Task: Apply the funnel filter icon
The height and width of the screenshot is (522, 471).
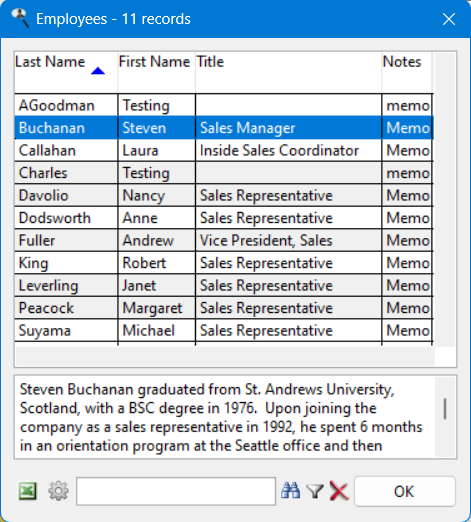Action: [x=315, y=491]
